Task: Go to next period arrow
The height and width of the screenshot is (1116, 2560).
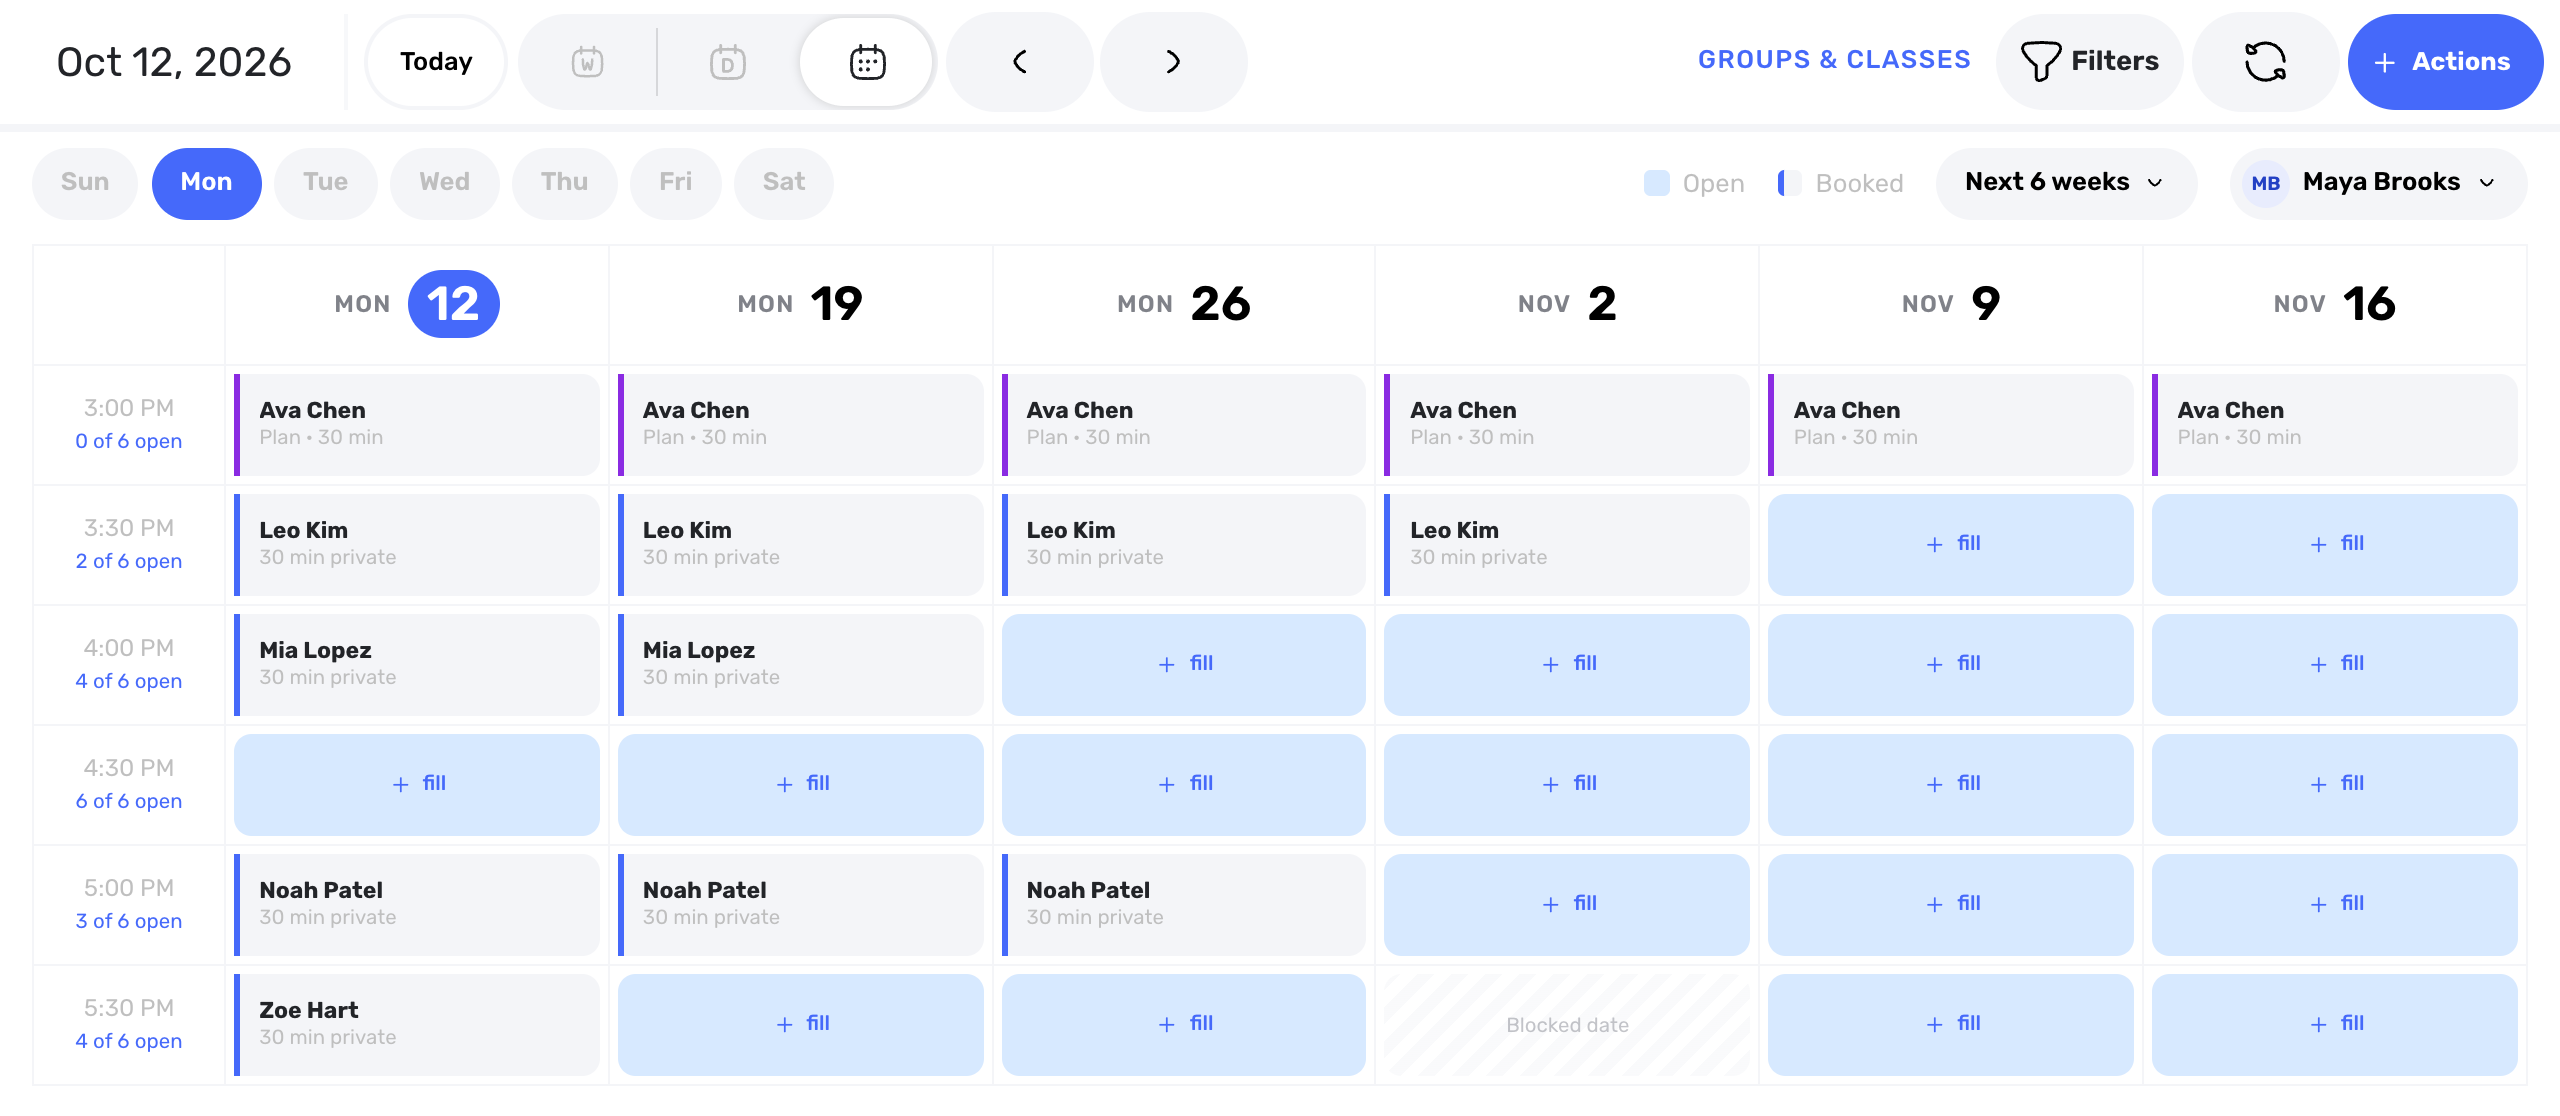Action: (1173, 62)
